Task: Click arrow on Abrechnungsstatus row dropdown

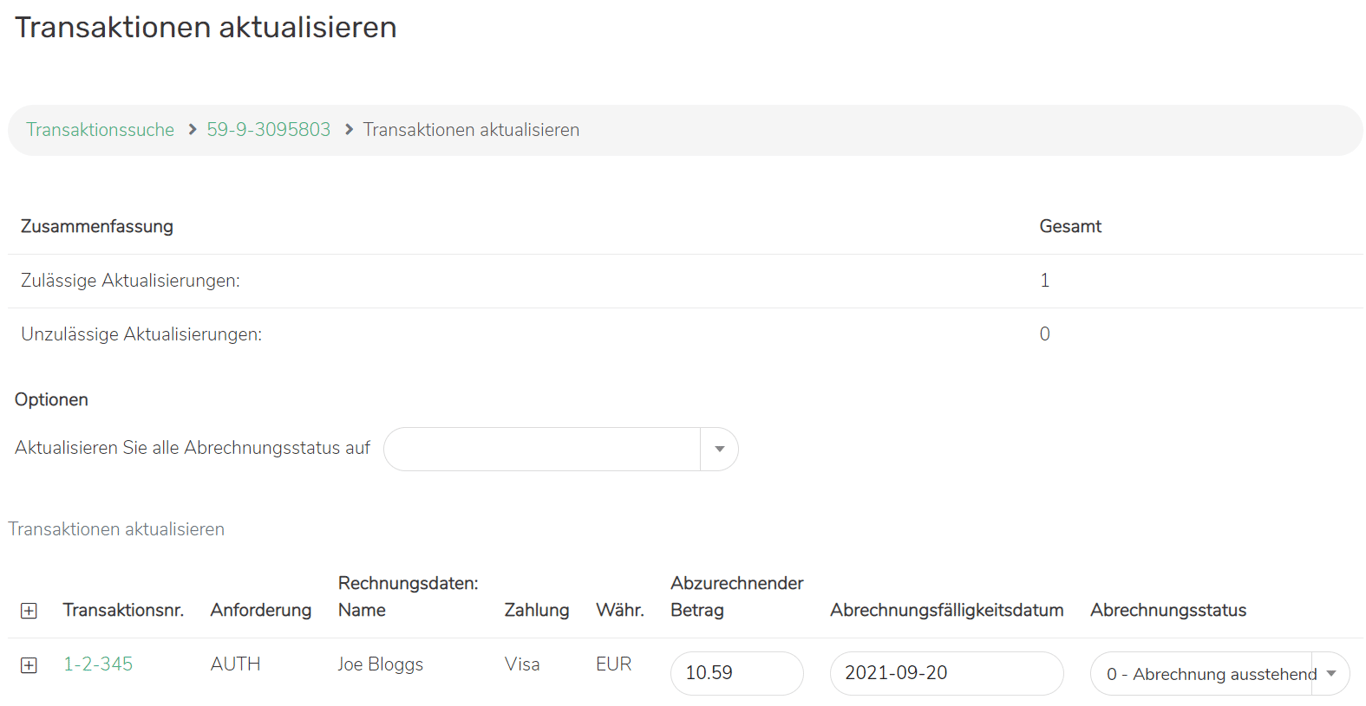Action: coord(1331,674)
